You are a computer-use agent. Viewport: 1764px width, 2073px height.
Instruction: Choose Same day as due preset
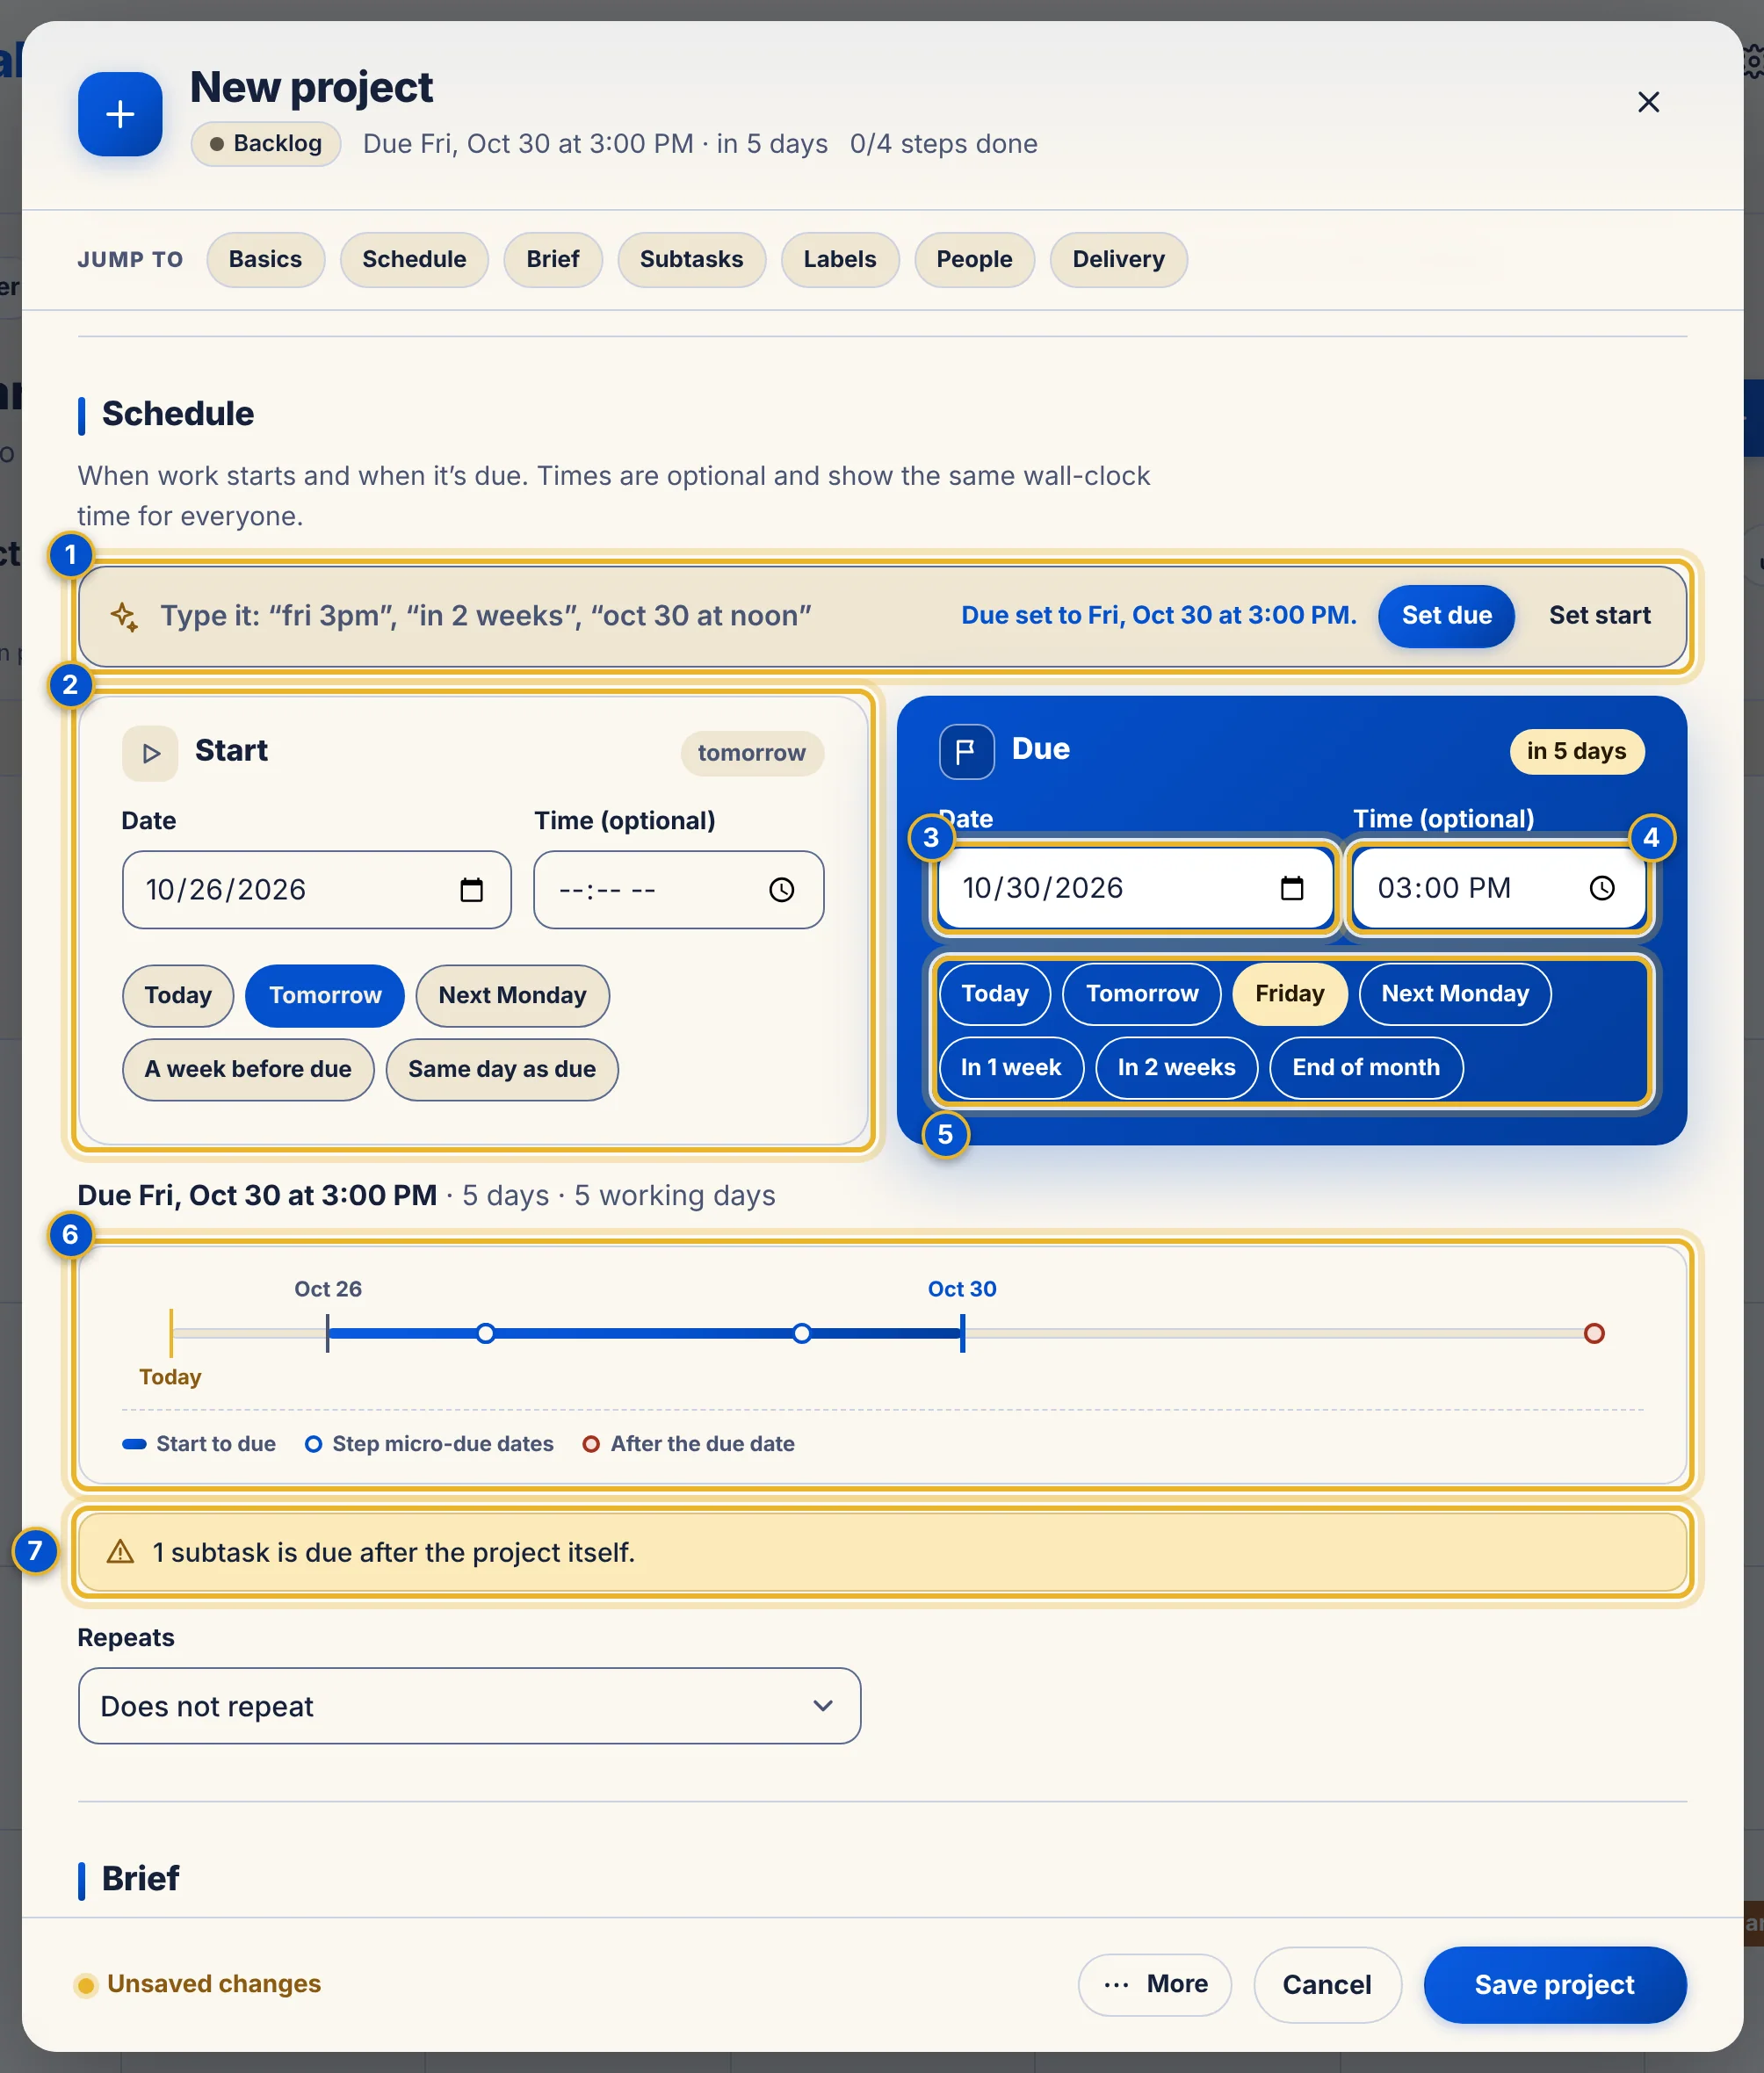point(502,1070)
